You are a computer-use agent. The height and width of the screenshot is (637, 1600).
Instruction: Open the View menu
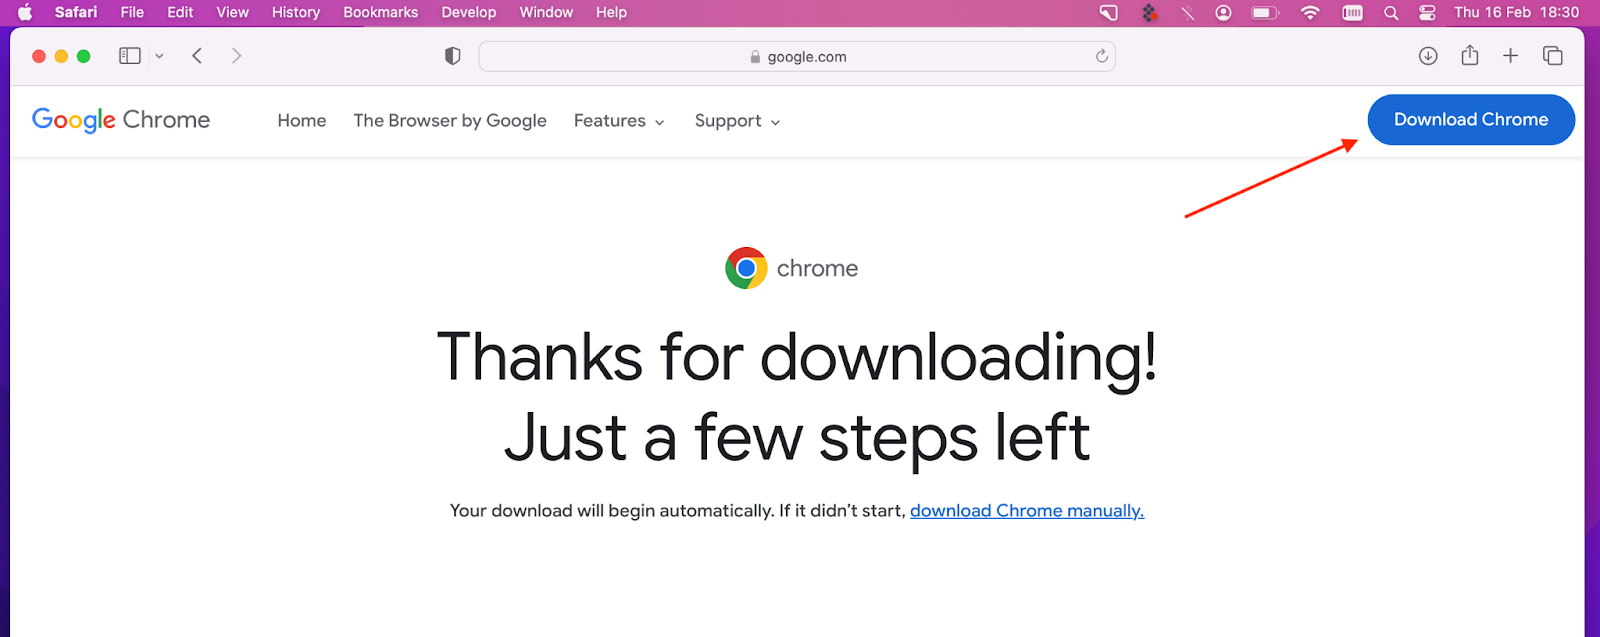[233, 12]
